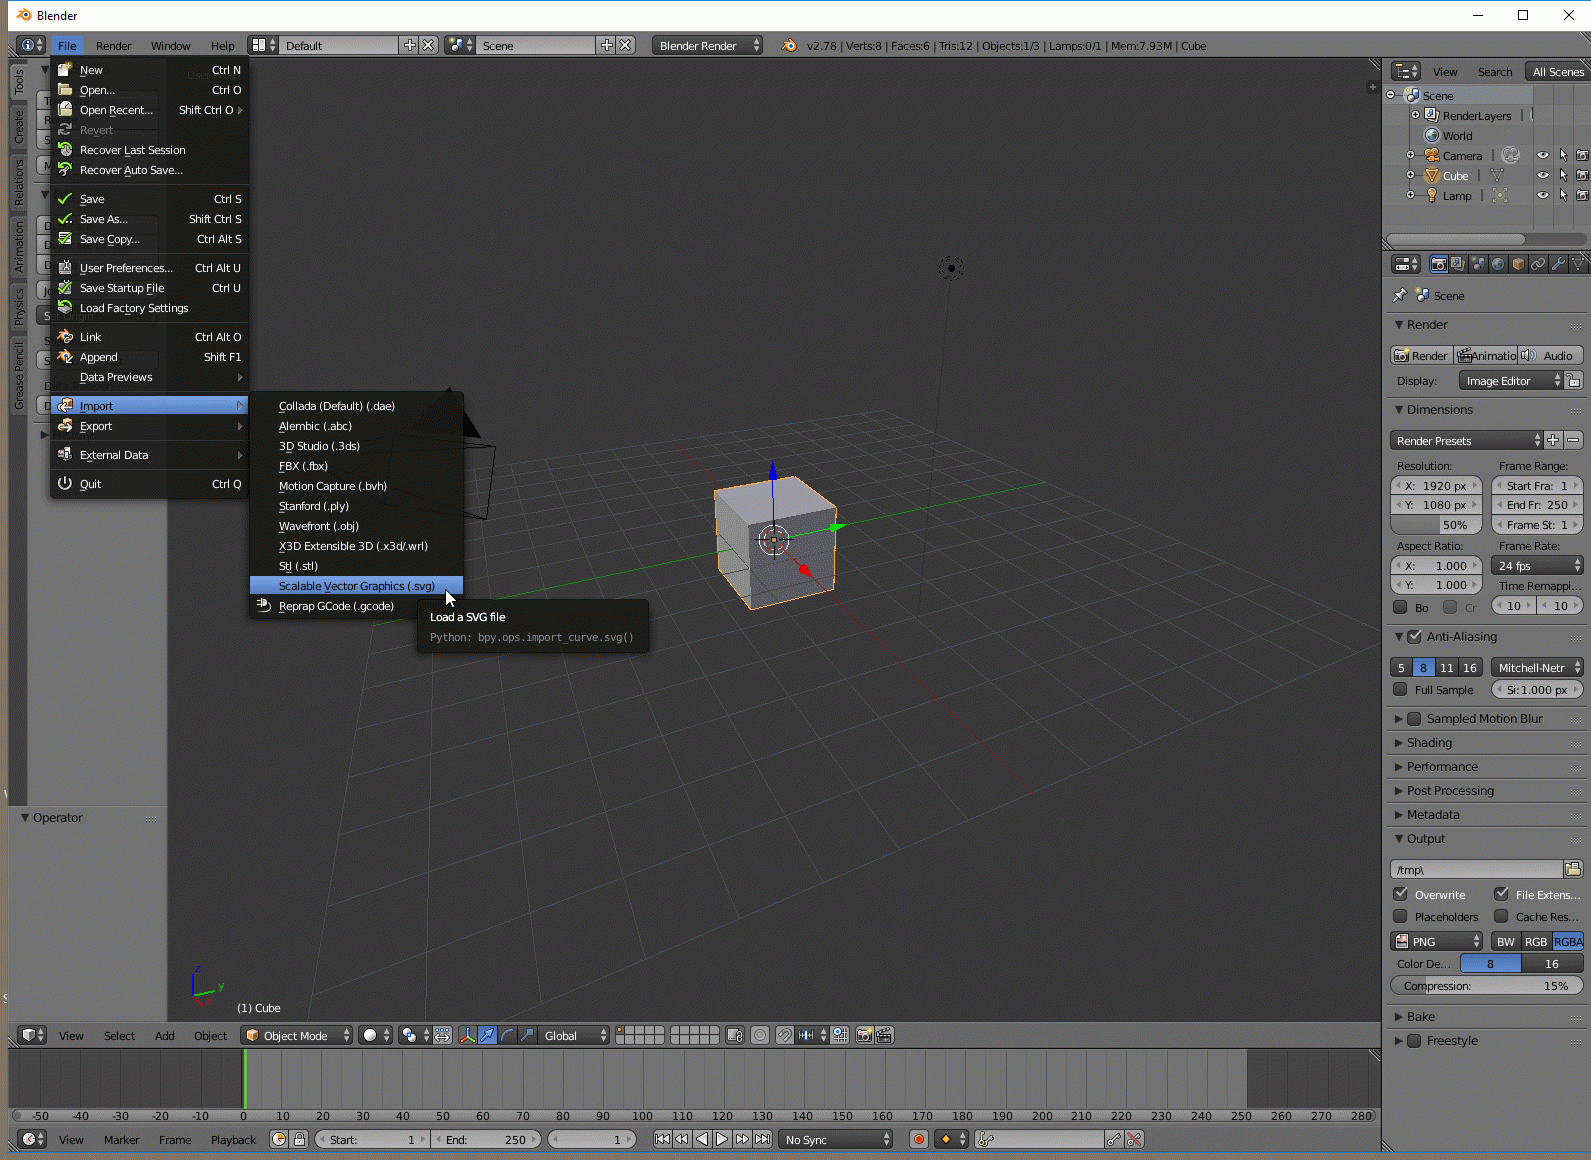This screenshot has width=1591, height=1160.
Task: Enable Sampled Motion Blur
Action: point(1414,718)
